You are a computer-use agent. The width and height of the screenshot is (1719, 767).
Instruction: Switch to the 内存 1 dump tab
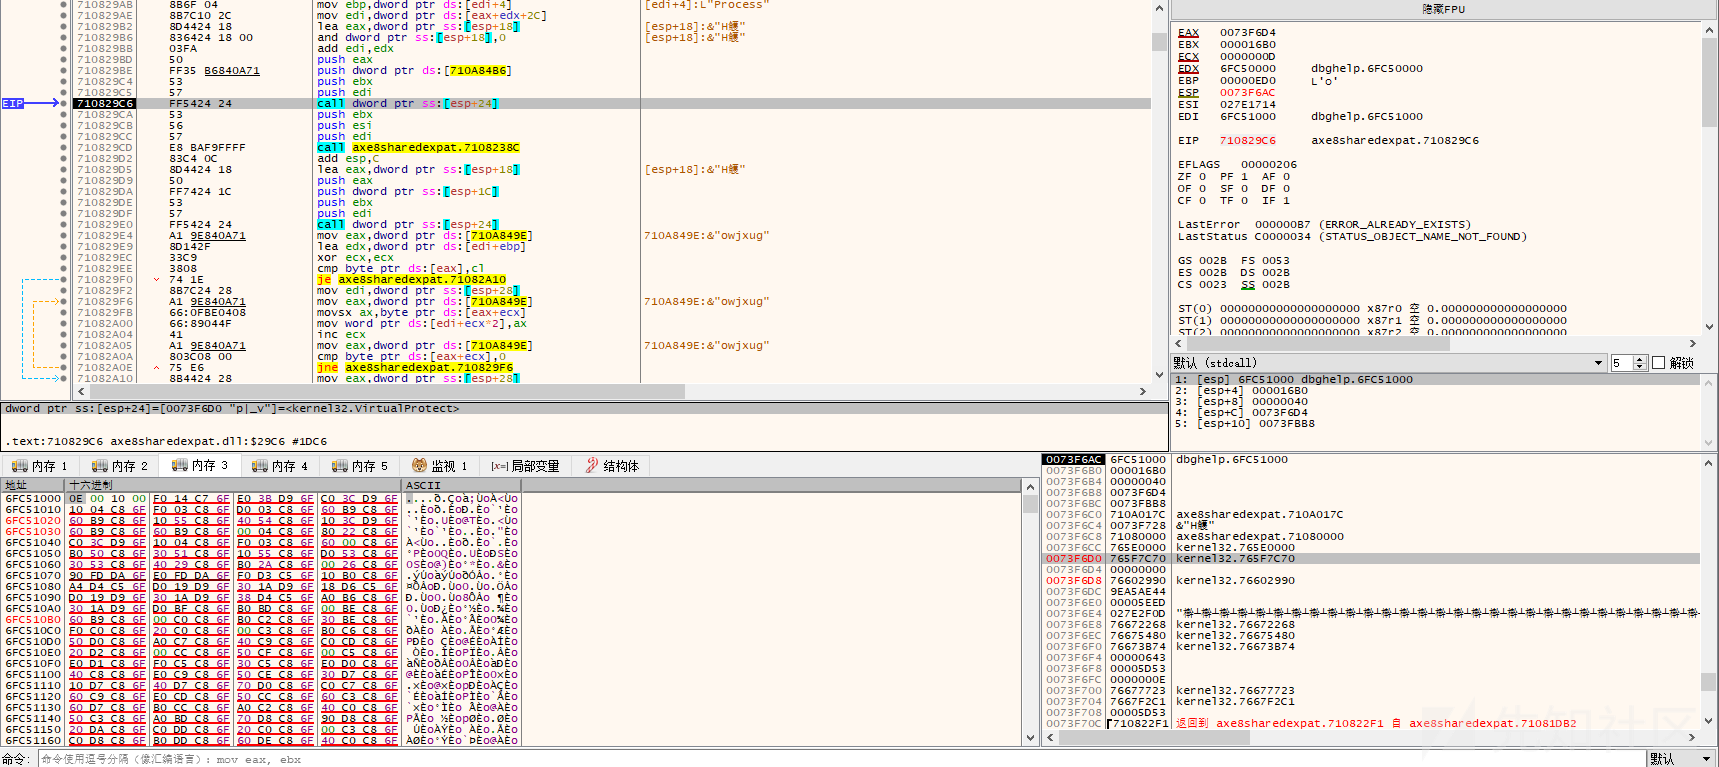pyautogui.click(x=39, y=466)
